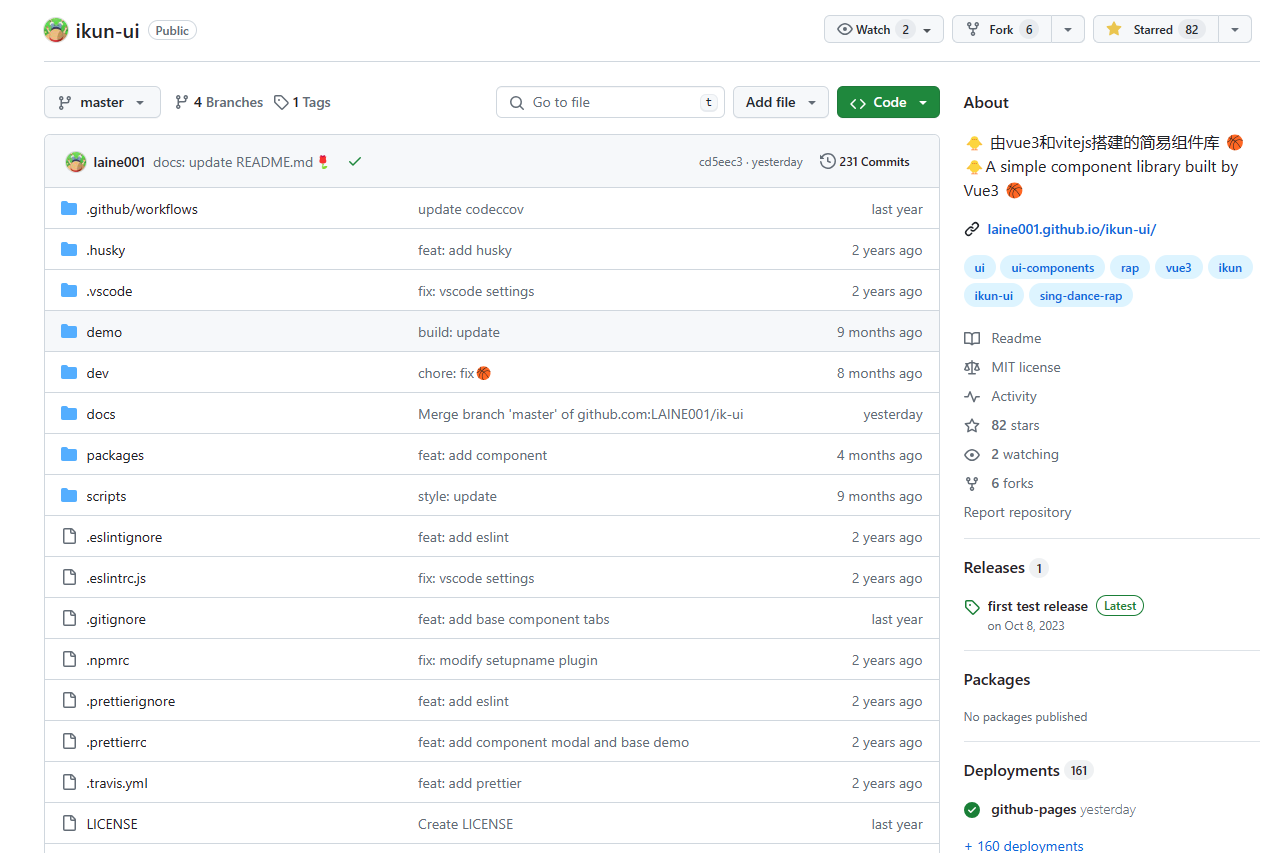Open the dropdown arrow beside Fork

point(1067,30)
